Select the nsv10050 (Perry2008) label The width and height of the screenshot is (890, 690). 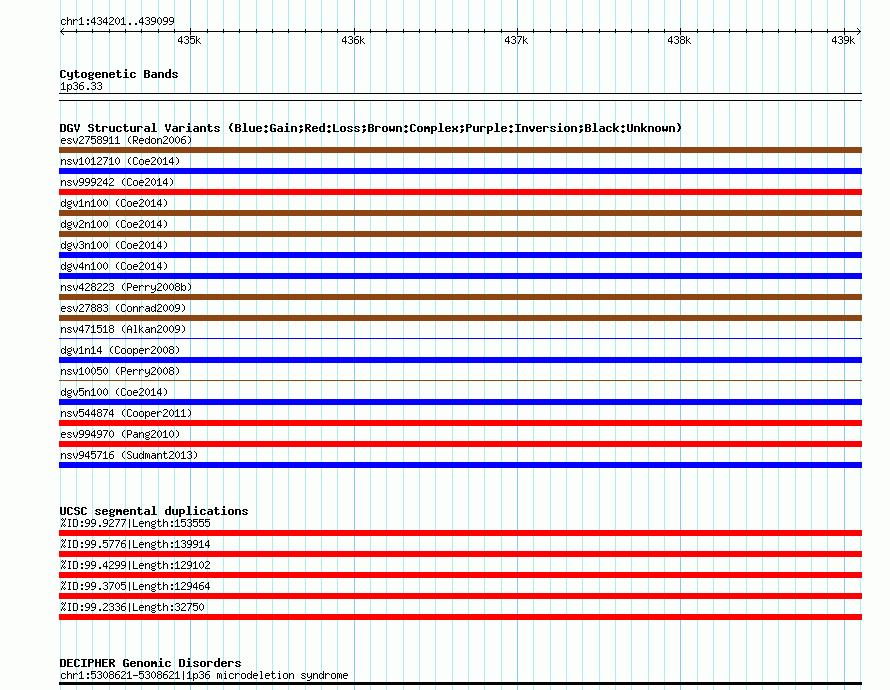point(120,371)
